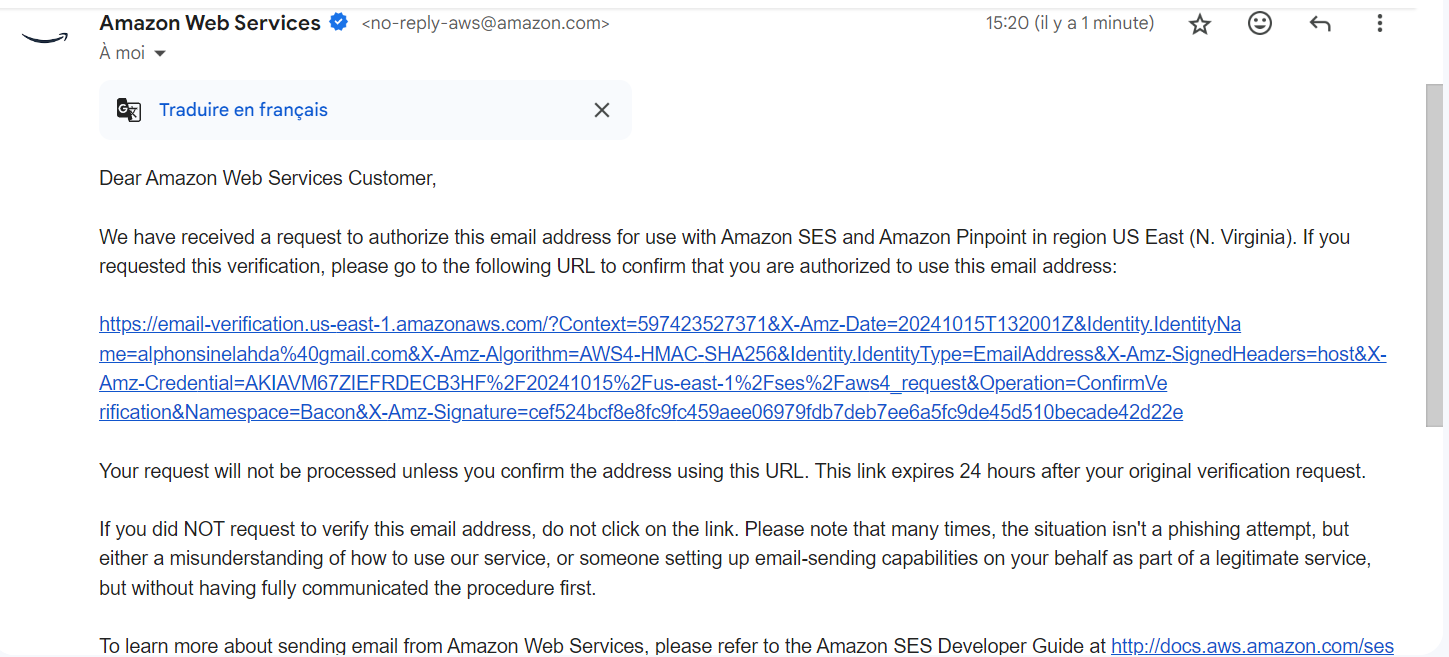Click the À moi recipient label
Image resolution: width=1449 pixels, height=657 pixels.
pyautogui.click(x=122, y=53)
